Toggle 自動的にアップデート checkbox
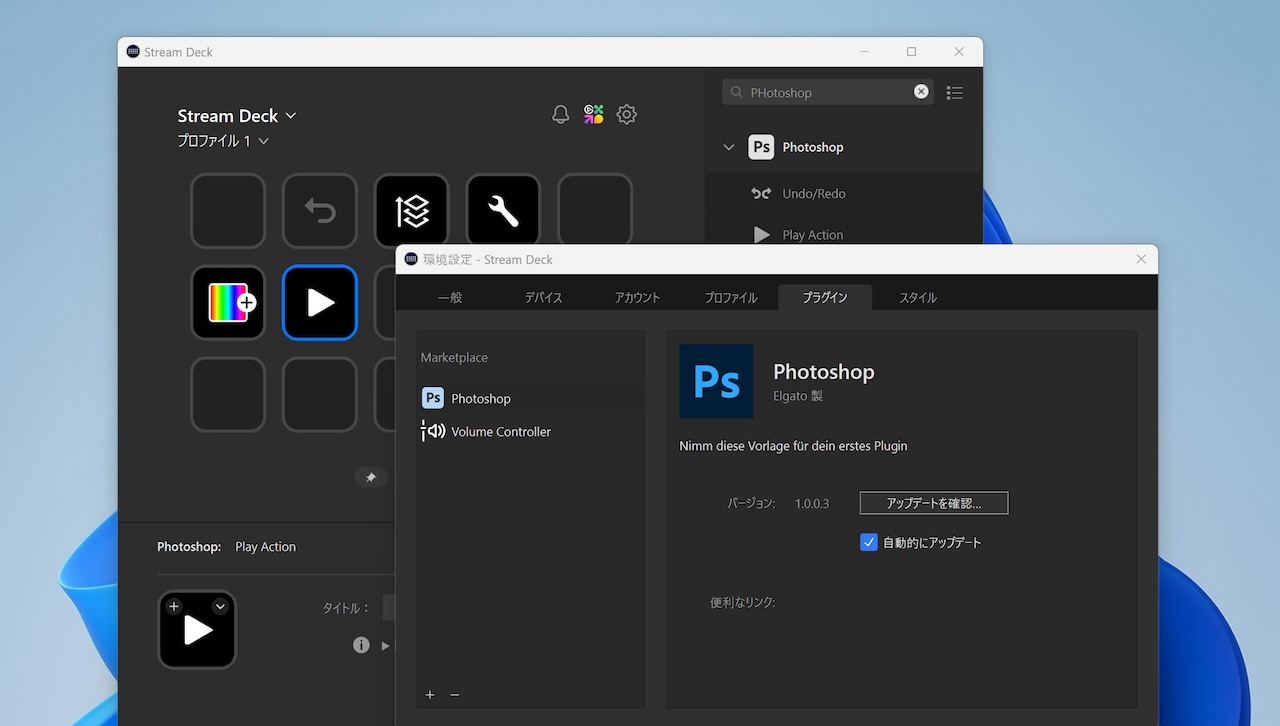Screen dimensions: 1280x726 (869, 542)
